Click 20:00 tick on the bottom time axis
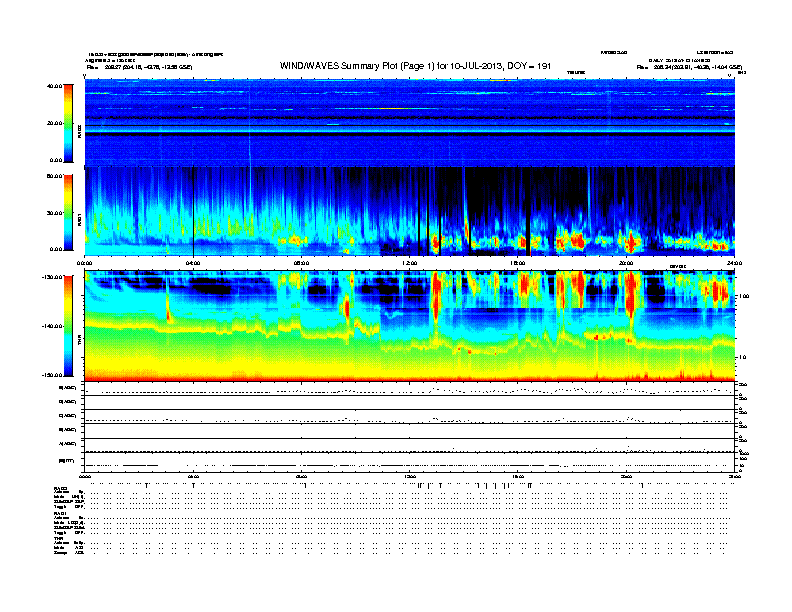Image resolution: width=792 pixels, height=612 pixels. point(626,476)
